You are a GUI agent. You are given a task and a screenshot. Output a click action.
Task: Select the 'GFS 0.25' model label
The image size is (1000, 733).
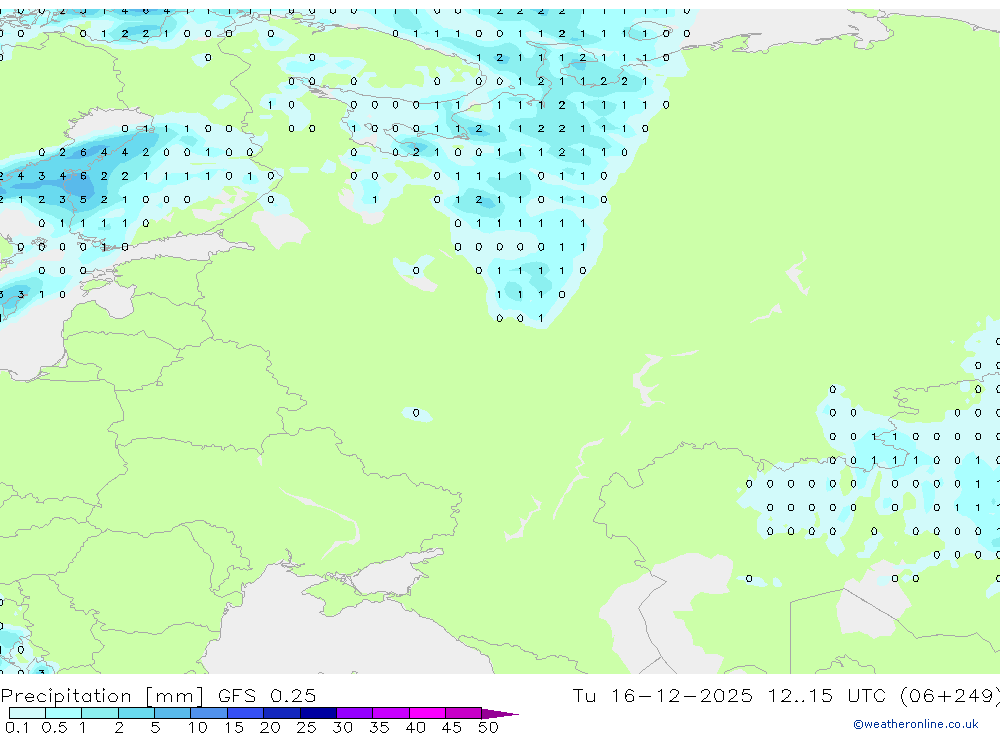click(x=267, y=695)
